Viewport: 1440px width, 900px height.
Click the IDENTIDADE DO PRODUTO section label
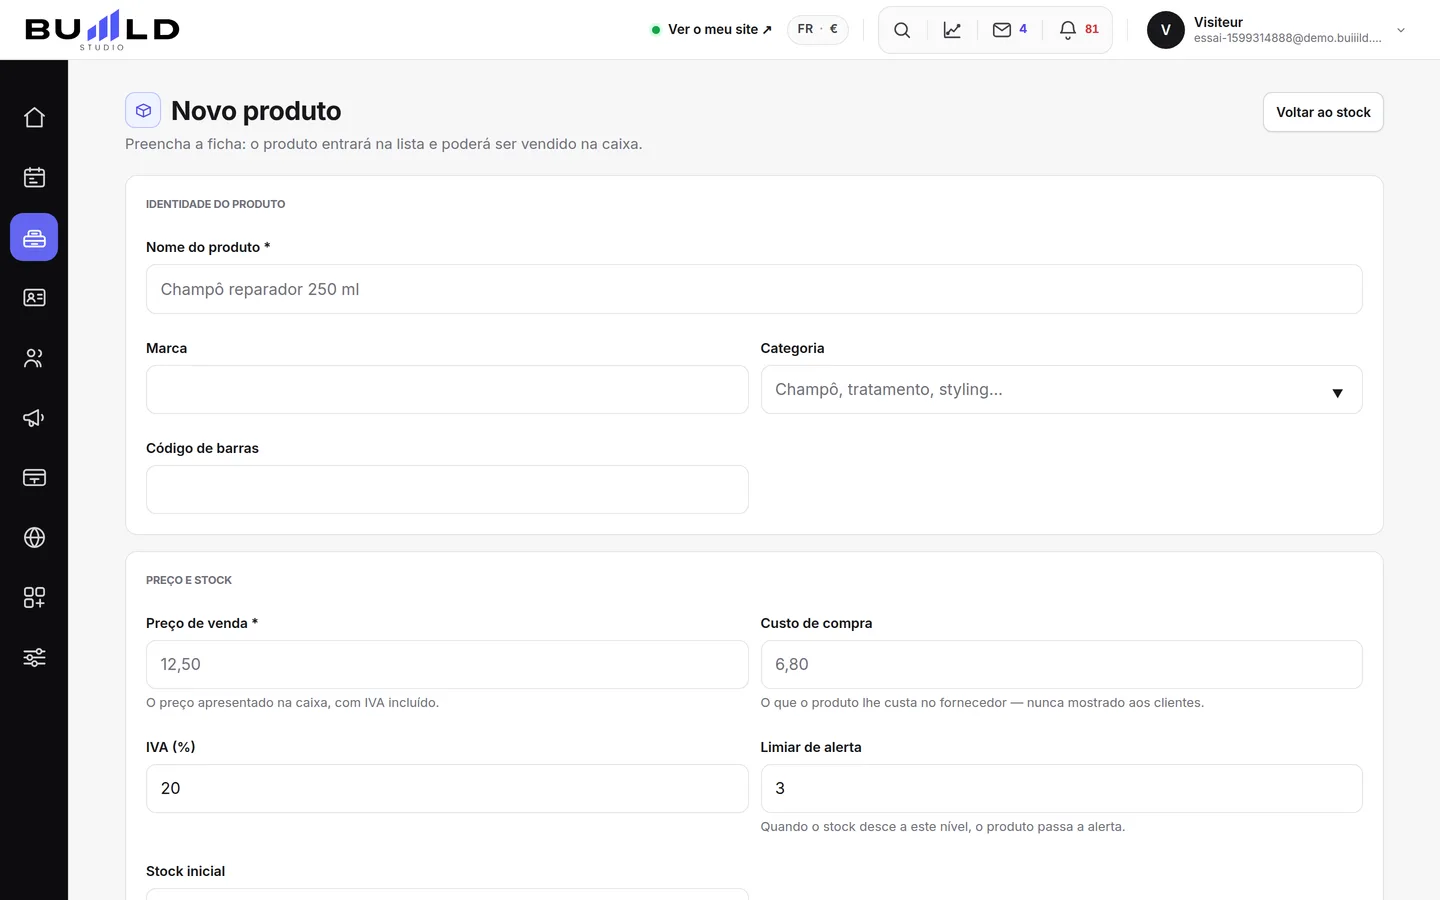click(216, 204)
